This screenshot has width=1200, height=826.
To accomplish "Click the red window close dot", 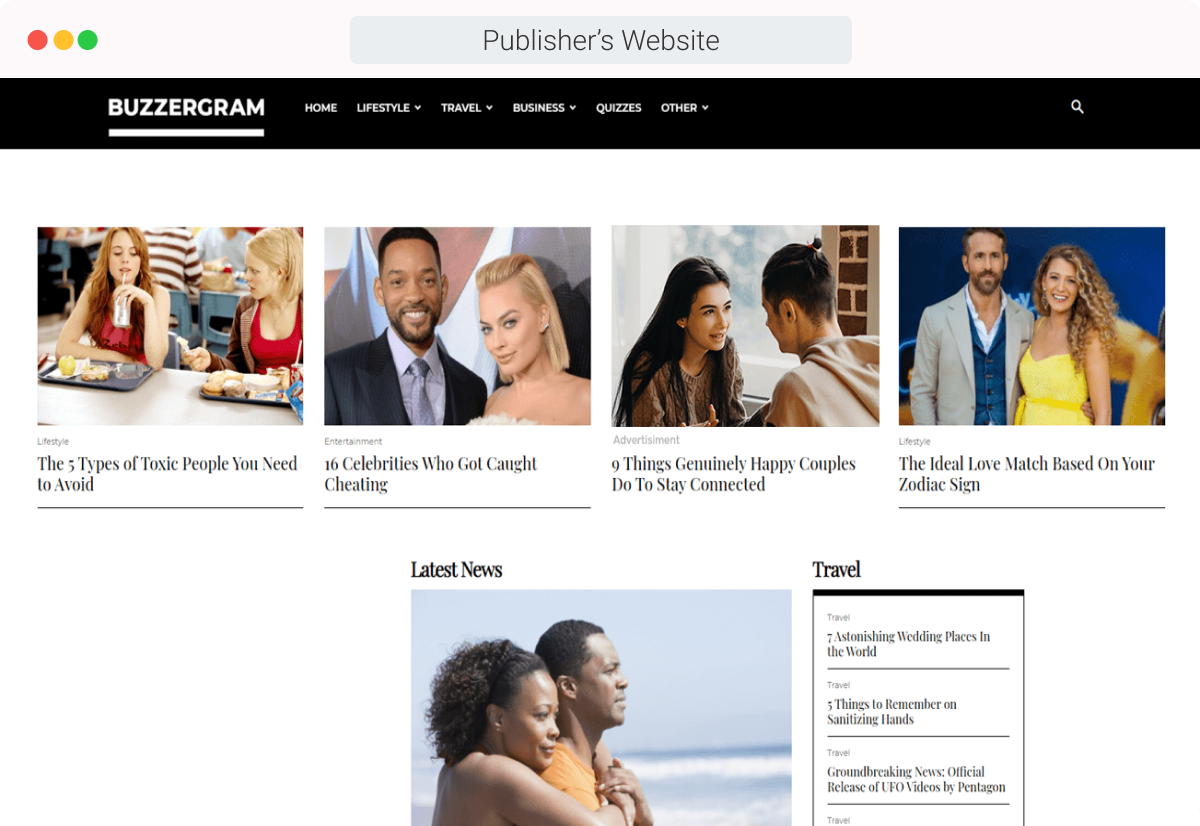I will tap(37, 40).
